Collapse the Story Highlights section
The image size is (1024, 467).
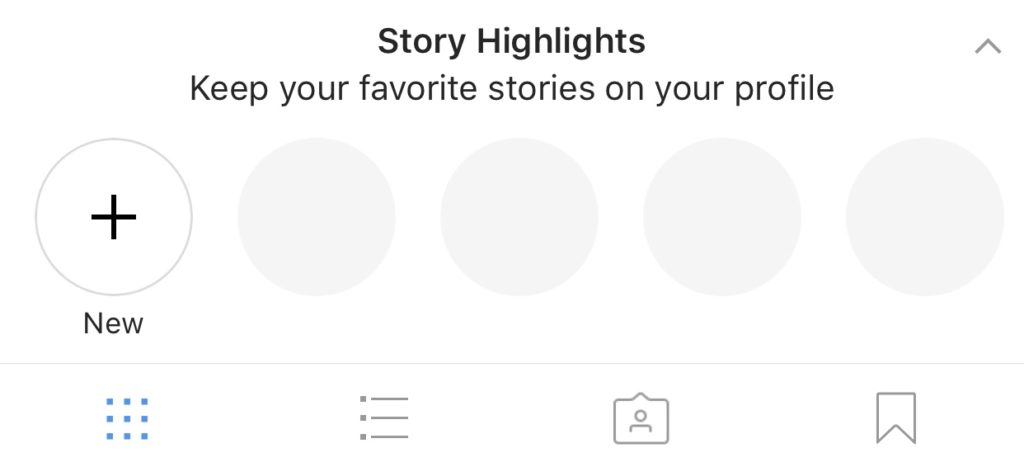pos(987,46)
